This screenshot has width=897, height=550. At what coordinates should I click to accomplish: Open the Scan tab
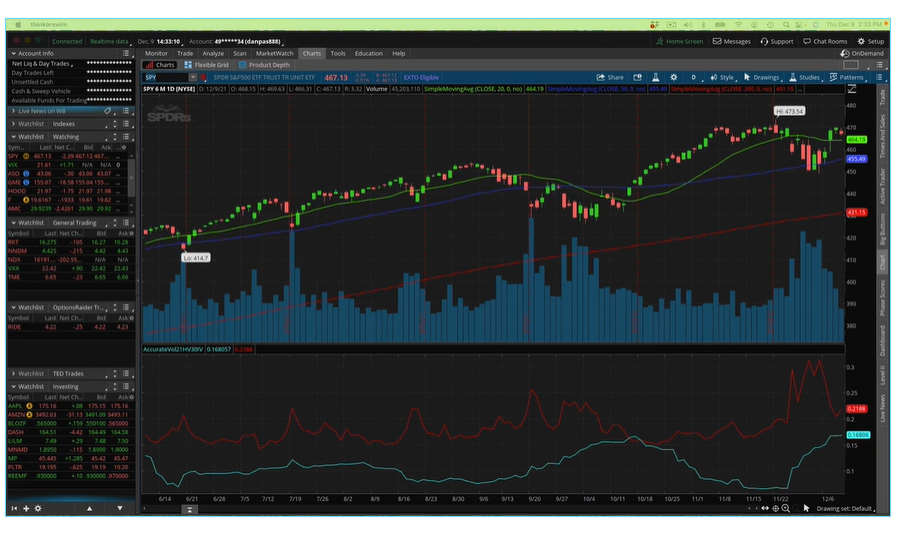[240, 53]
